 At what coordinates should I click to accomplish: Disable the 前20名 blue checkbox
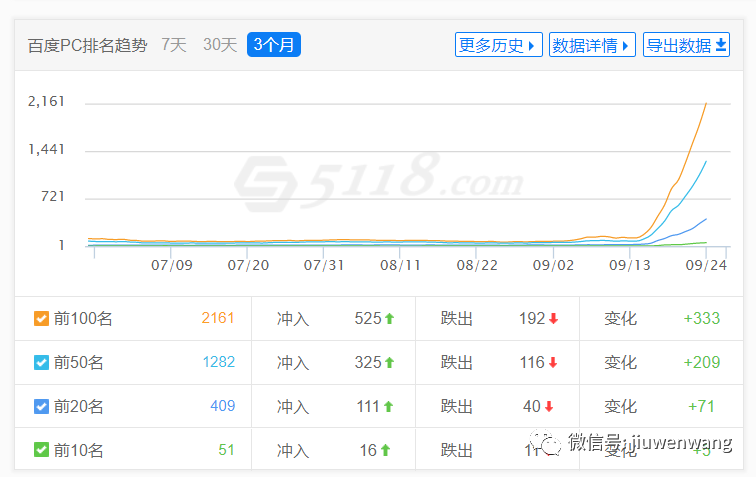41,407
